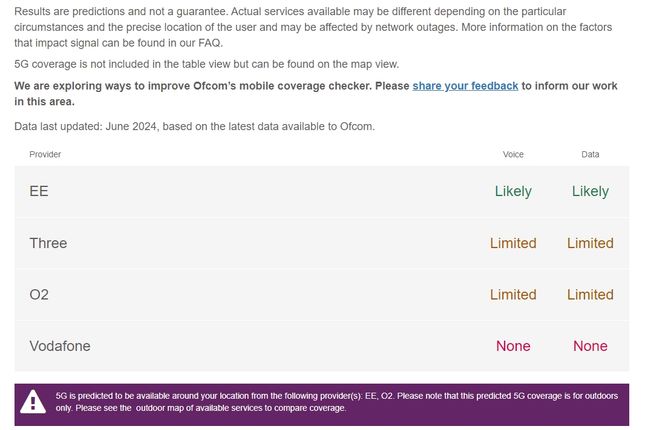
Task: Open the share your feedback link
Action: coord(465,86)
